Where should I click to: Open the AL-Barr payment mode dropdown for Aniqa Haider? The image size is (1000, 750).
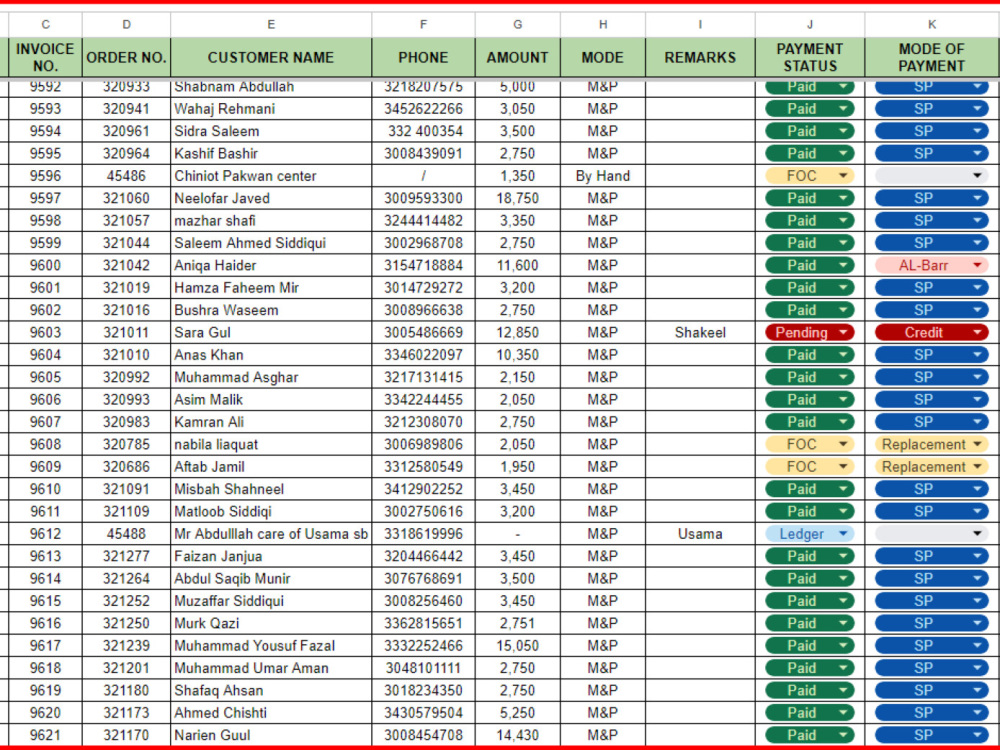coord(931,265)
